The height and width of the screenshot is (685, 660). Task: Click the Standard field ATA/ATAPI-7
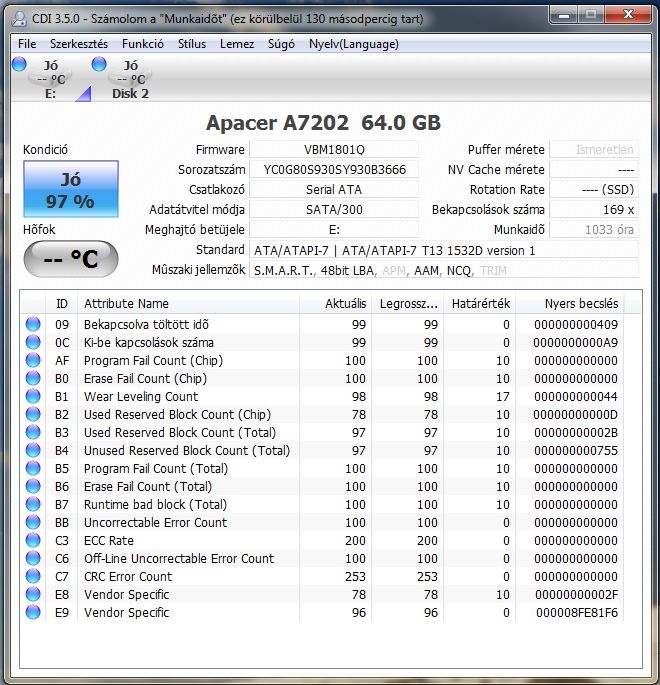click(444, 250)
